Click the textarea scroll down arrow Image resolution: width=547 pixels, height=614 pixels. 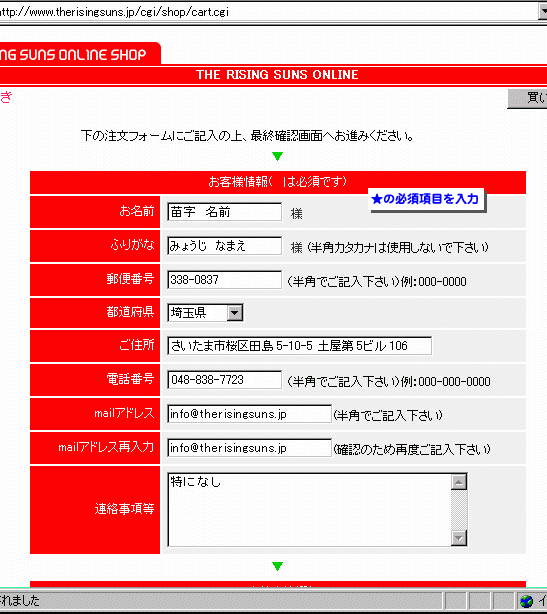click(459, 538)
